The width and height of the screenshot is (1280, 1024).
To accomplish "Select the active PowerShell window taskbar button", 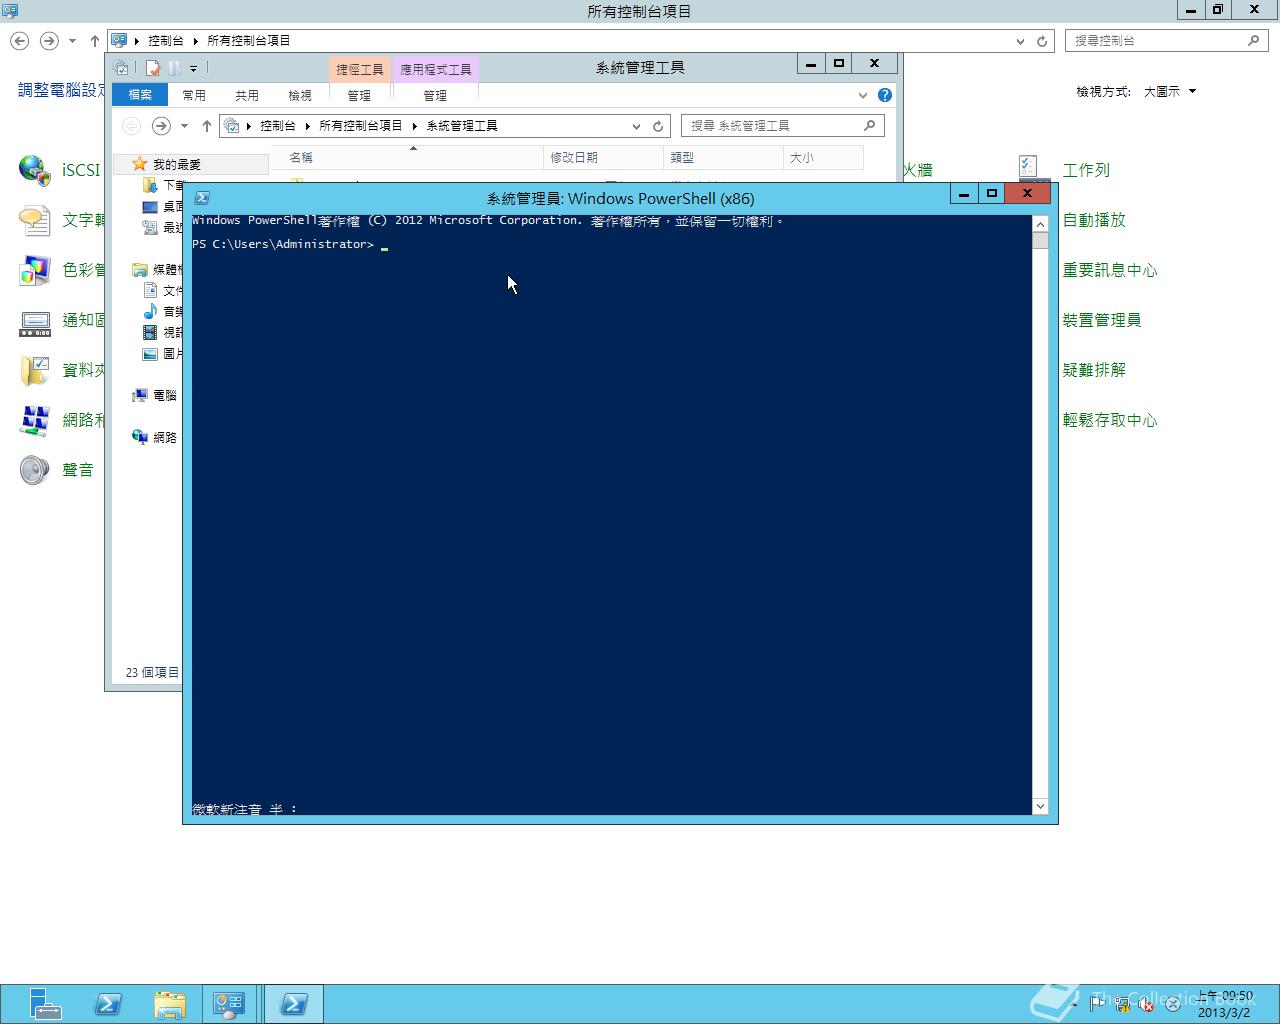I will [293, 1004].
